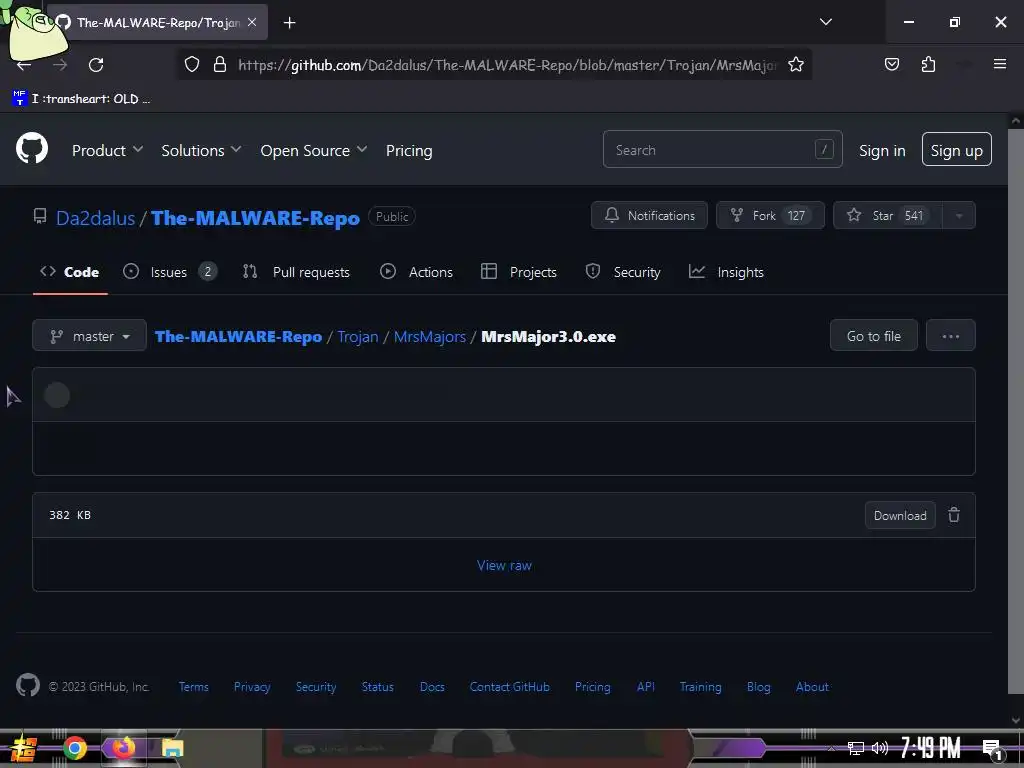Bookmark this page with the star icon
The width and height of the screenshot is (1024, 768).
(x=795, y=64)
